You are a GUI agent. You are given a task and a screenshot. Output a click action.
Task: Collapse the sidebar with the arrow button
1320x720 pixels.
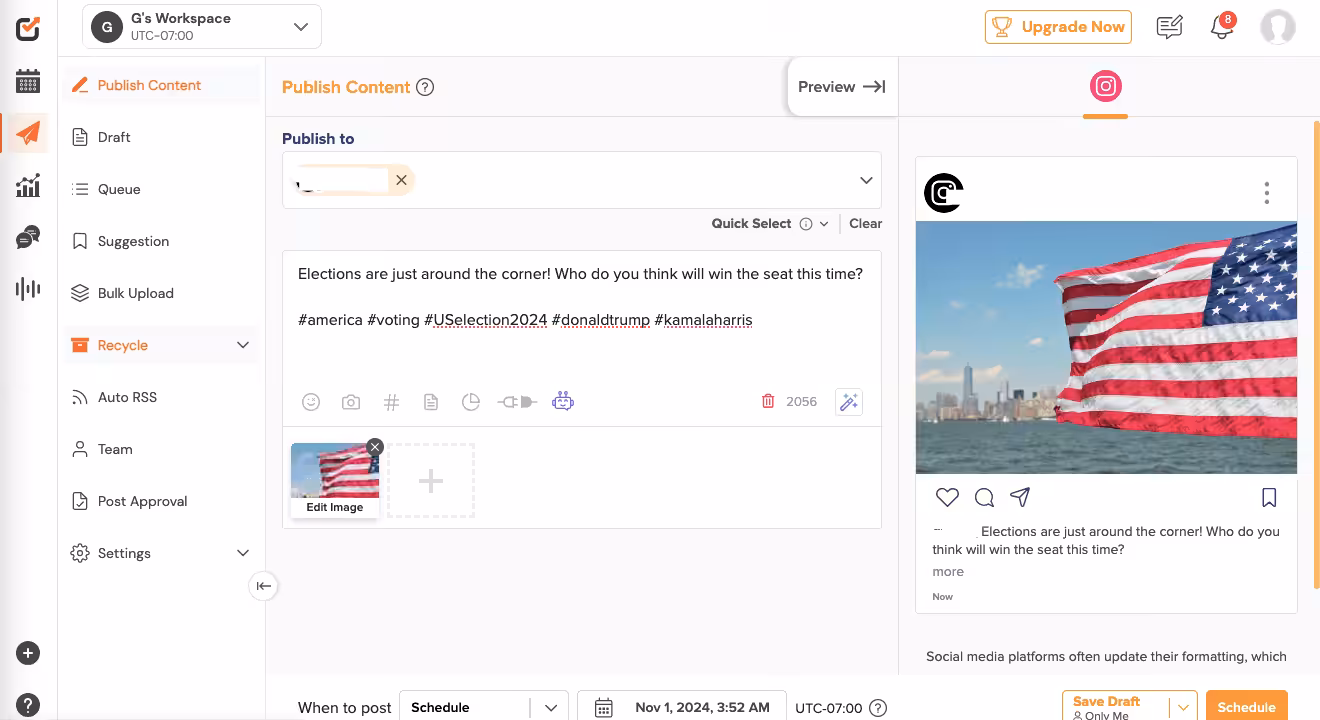pos(263,586)
